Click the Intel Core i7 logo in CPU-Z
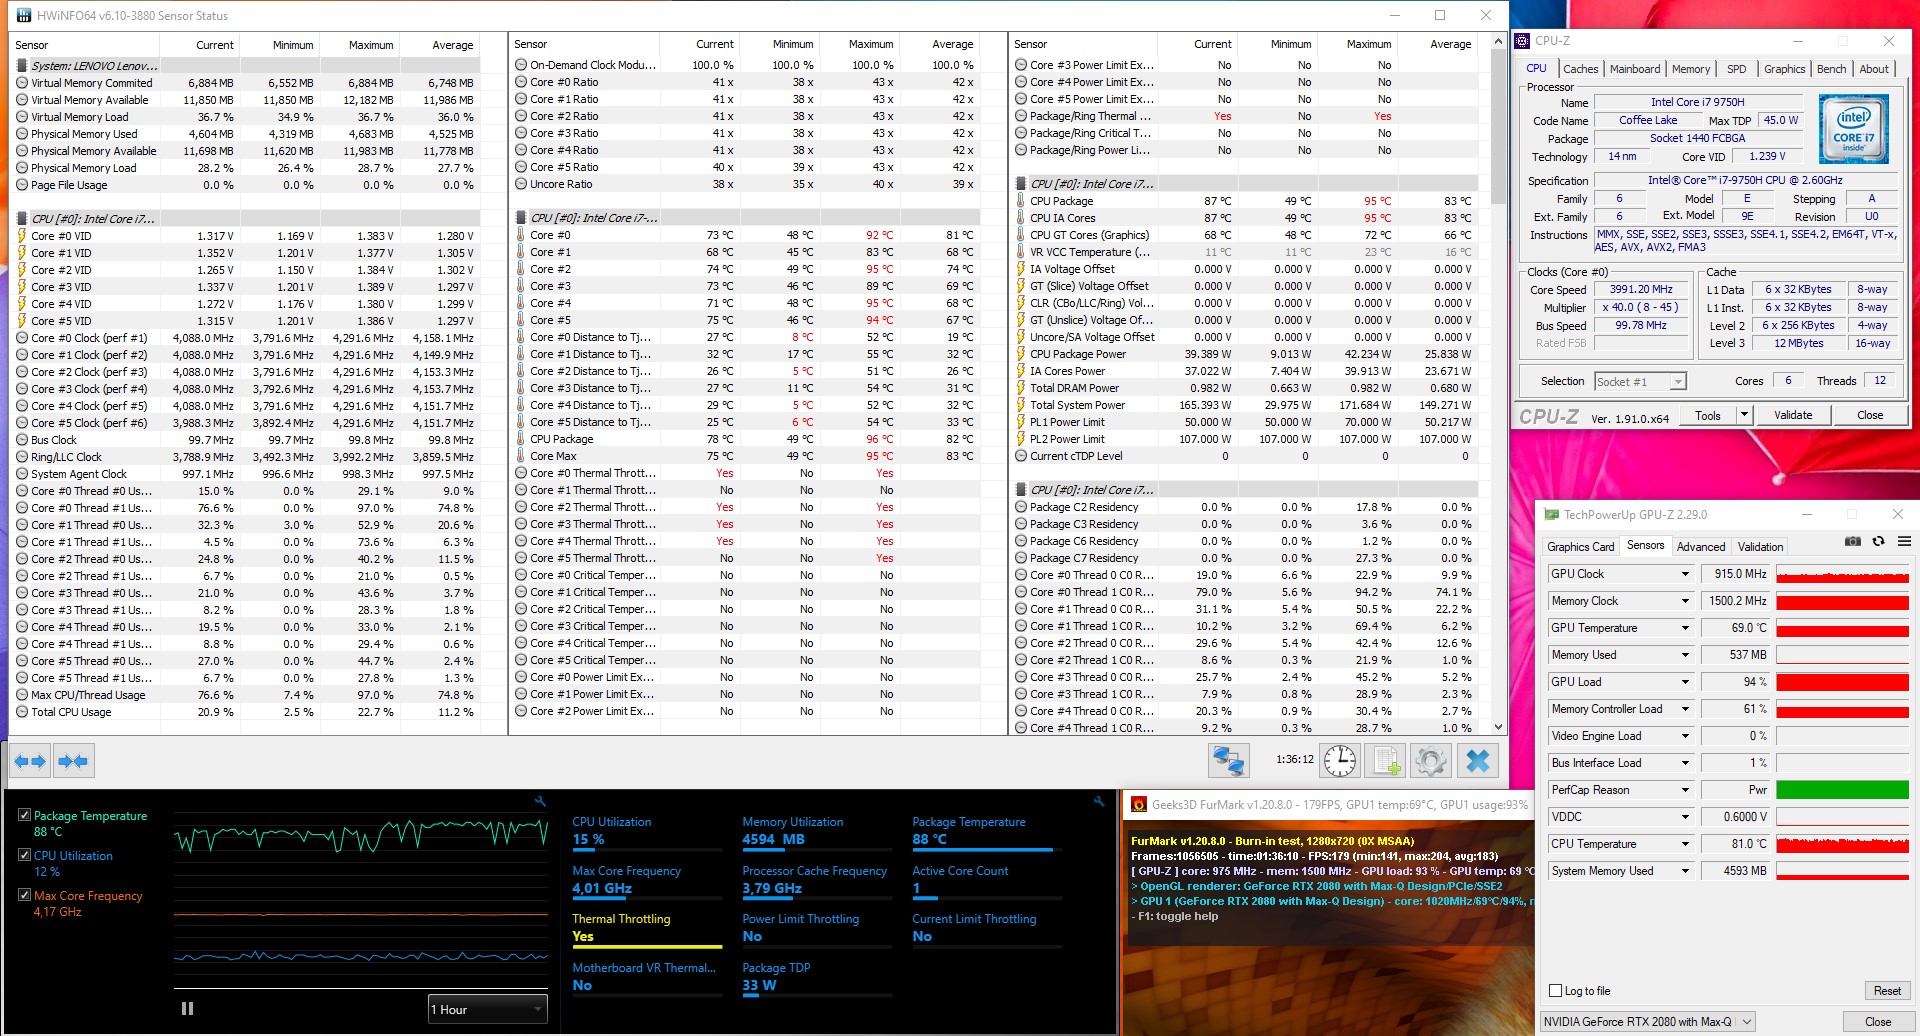 pyautogui.click(x=1853, y=129)
